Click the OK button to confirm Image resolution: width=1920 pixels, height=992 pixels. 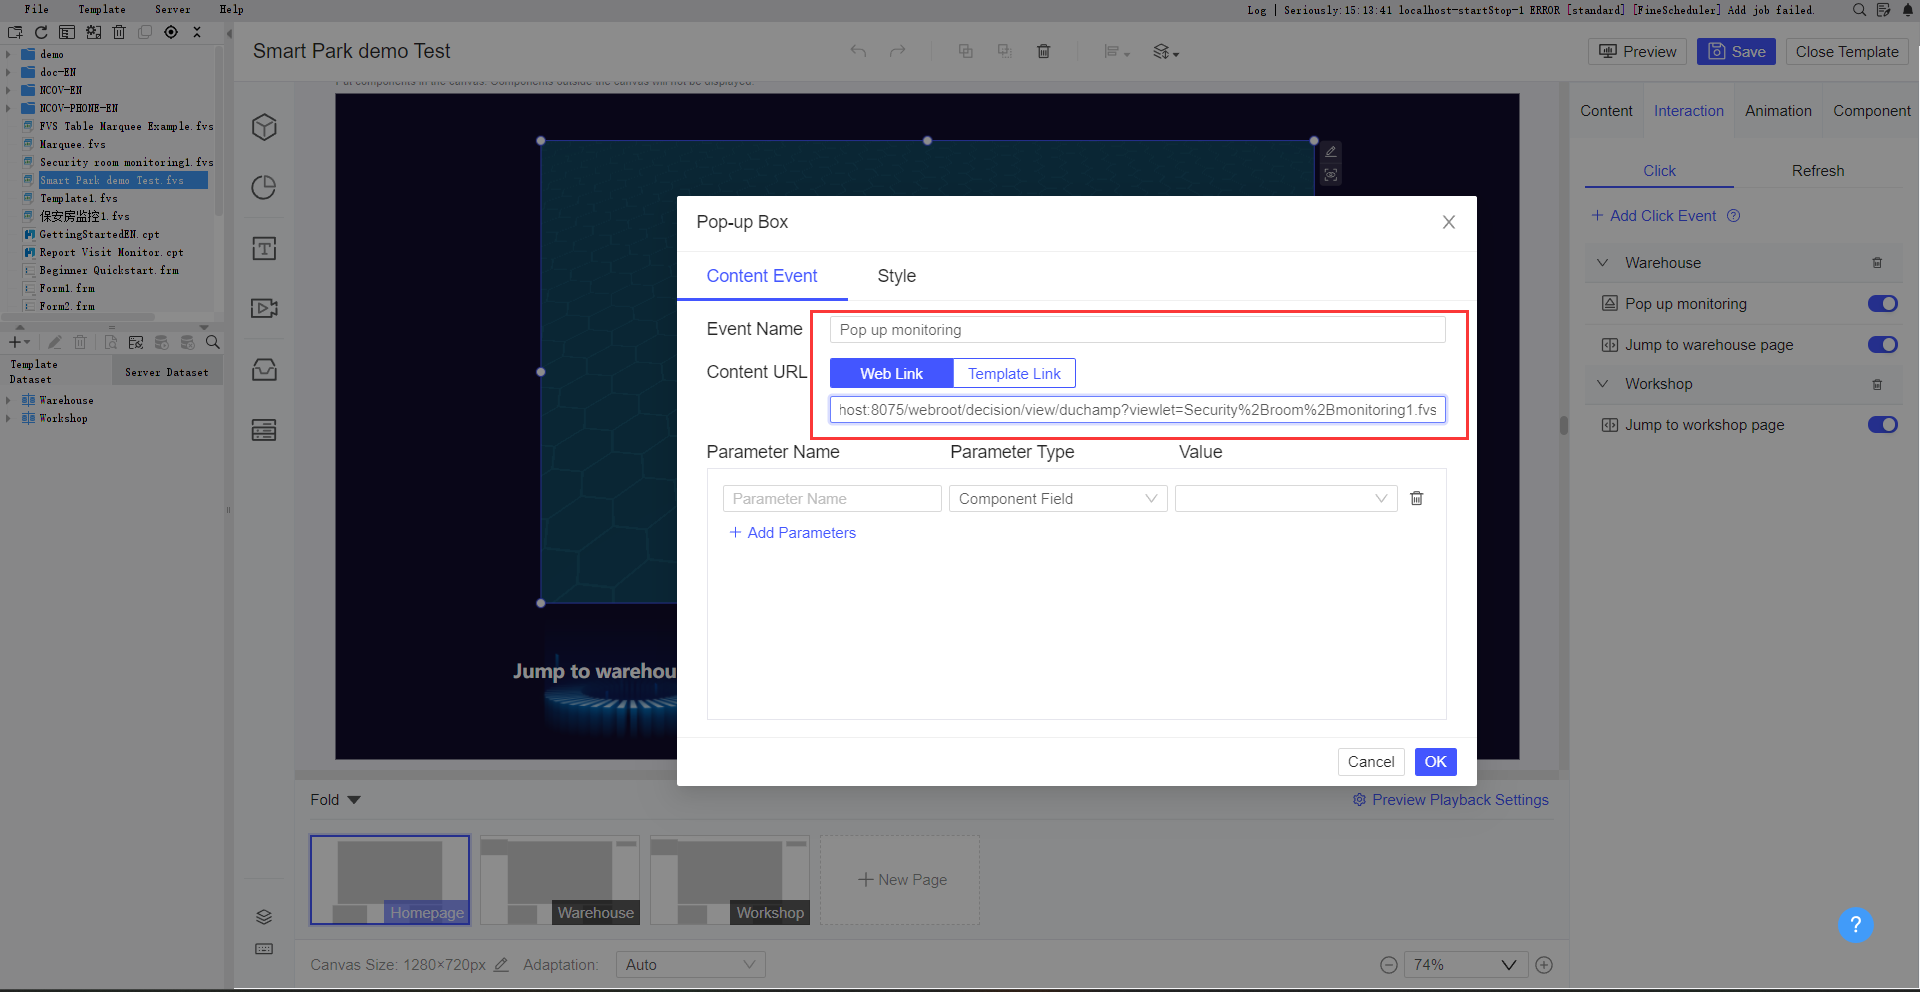pos(1434,761)
